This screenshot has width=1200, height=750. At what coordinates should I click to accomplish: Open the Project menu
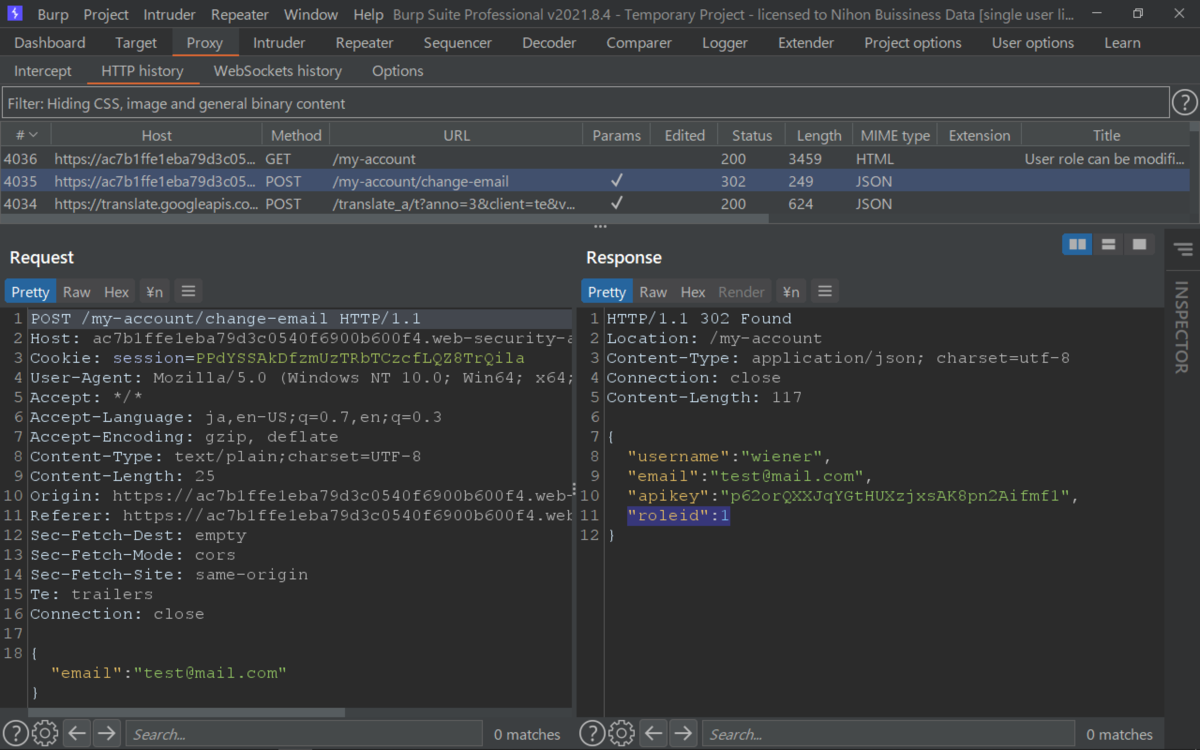(x=106, y=14)
